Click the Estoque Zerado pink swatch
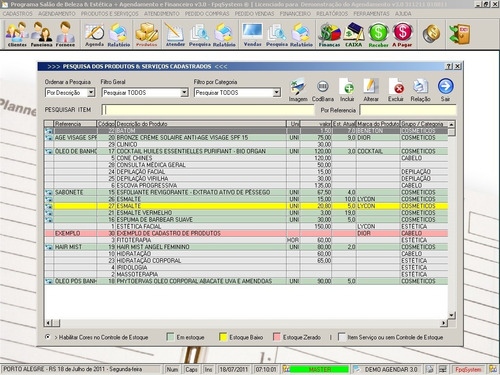500x375 pixels. coord(277,337)
